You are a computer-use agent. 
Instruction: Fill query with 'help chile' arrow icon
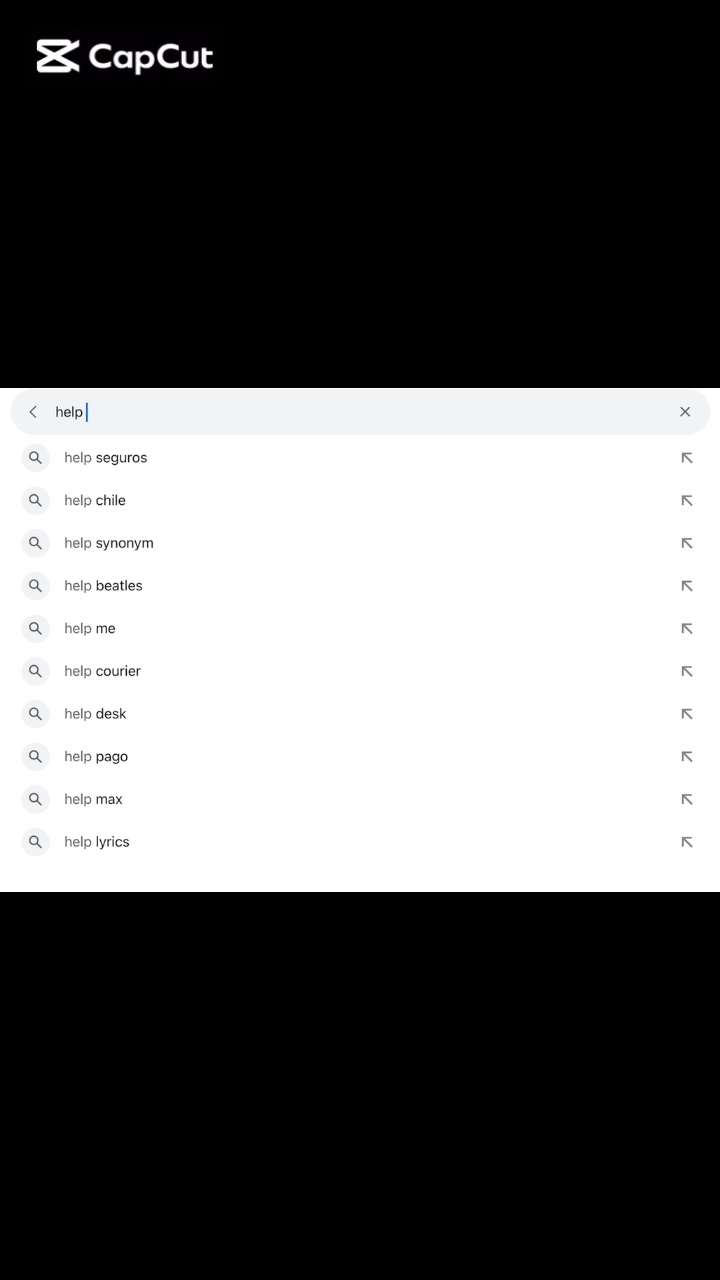coord(687,500)
